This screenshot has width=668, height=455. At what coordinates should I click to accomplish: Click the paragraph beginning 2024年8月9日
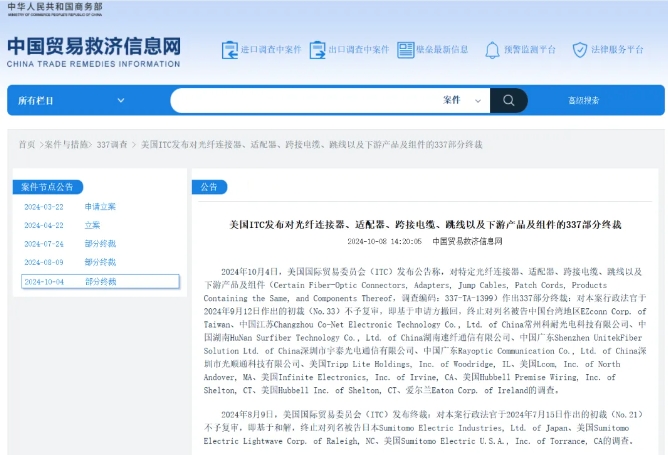point(425,427)
